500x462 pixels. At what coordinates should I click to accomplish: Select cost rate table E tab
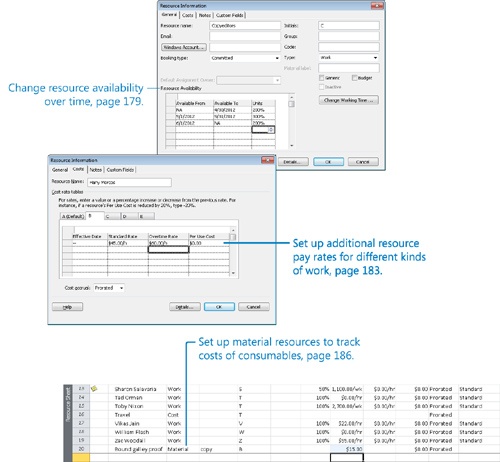(146, 217)
